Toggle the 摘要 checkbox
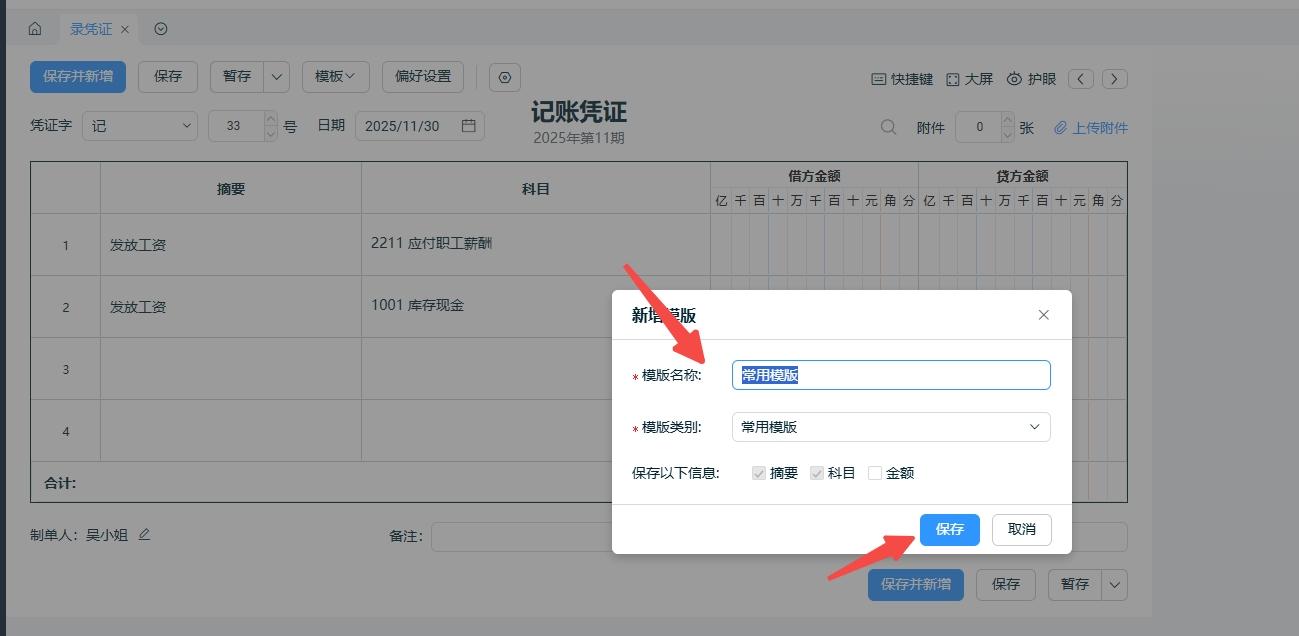This screenshot has height=636, width=1299. coord(759,473)
